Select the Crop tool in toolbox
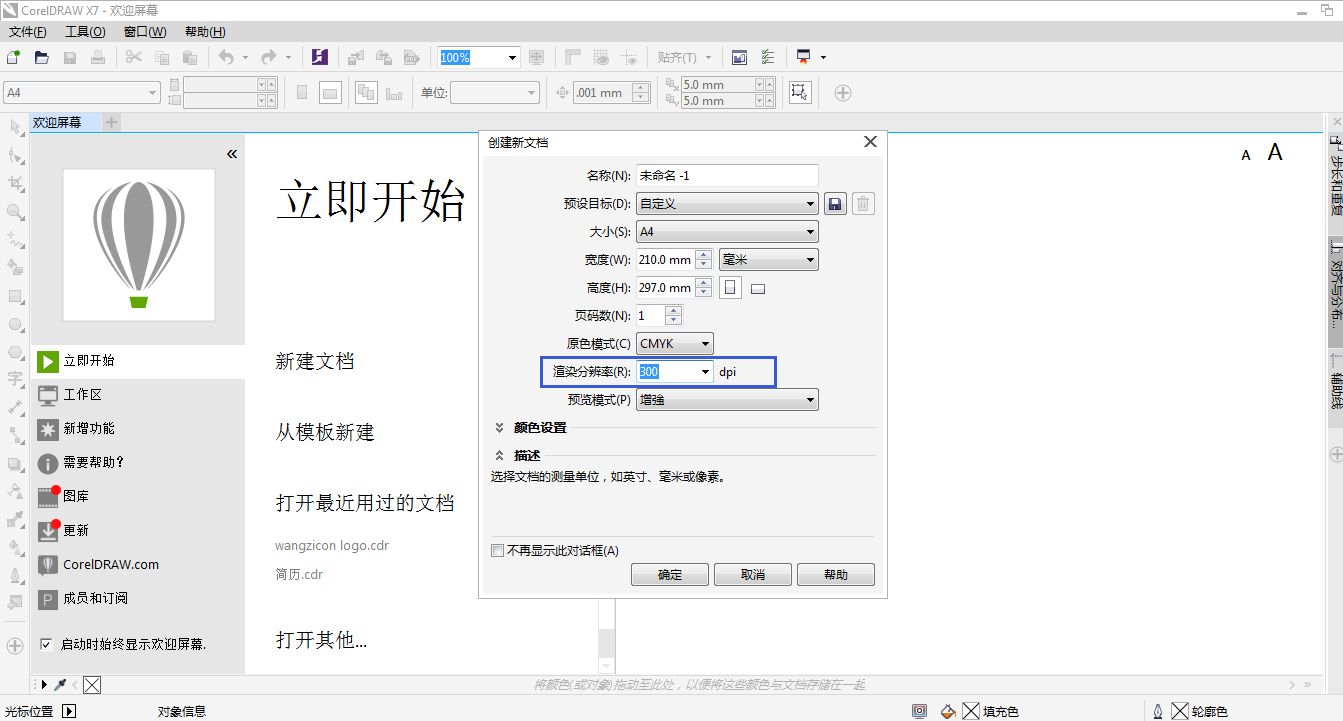This screenshot has height=721, width=1343. pos(15,183)
